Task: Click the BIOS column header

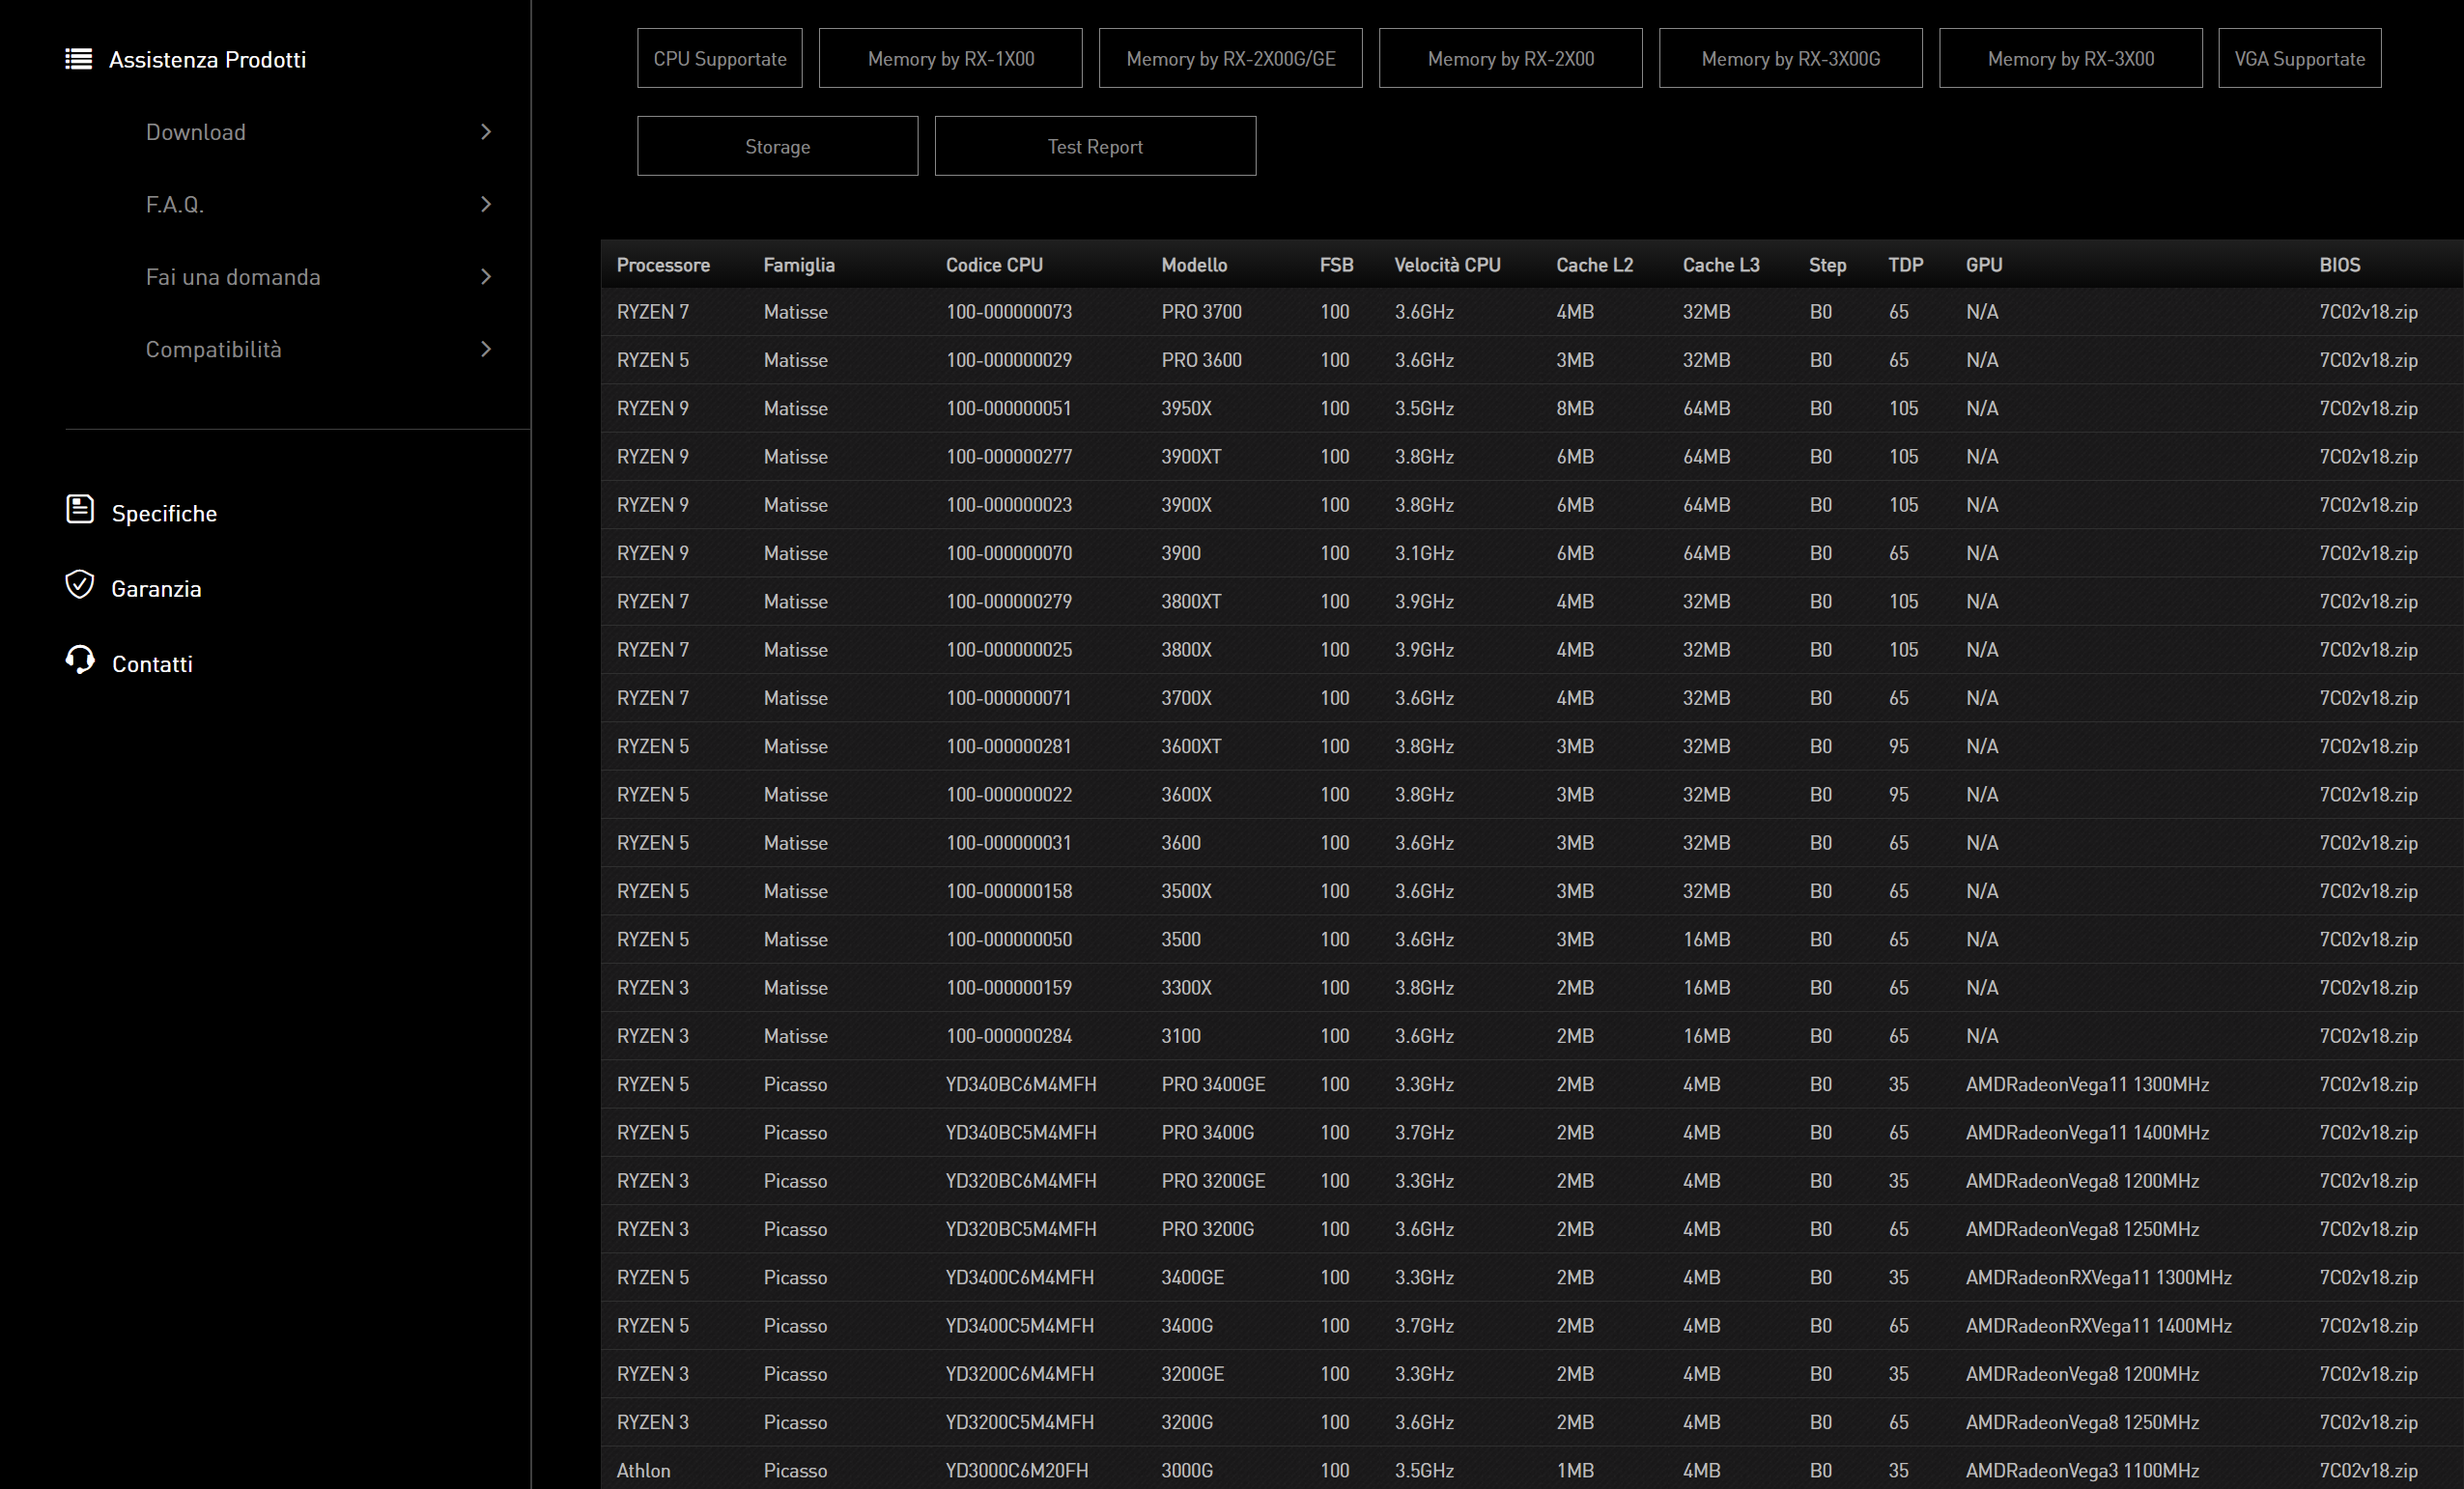Action: 2340,265
